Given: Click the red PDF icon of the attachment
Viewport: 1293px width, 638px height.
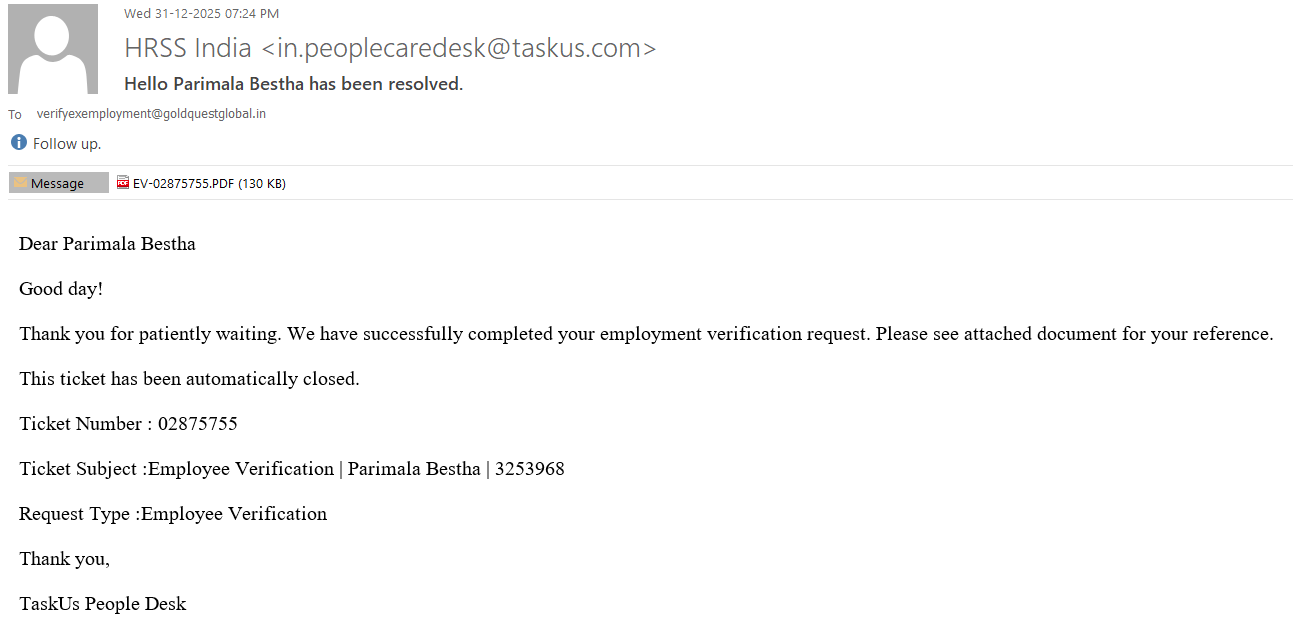Looking at the screenshot, I should [123, 183].
